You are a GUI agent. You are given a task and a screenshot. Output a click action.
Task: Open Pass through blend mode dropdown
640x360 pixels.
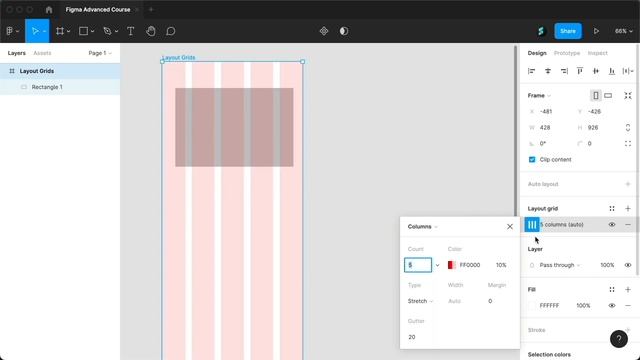pos(560,265)
